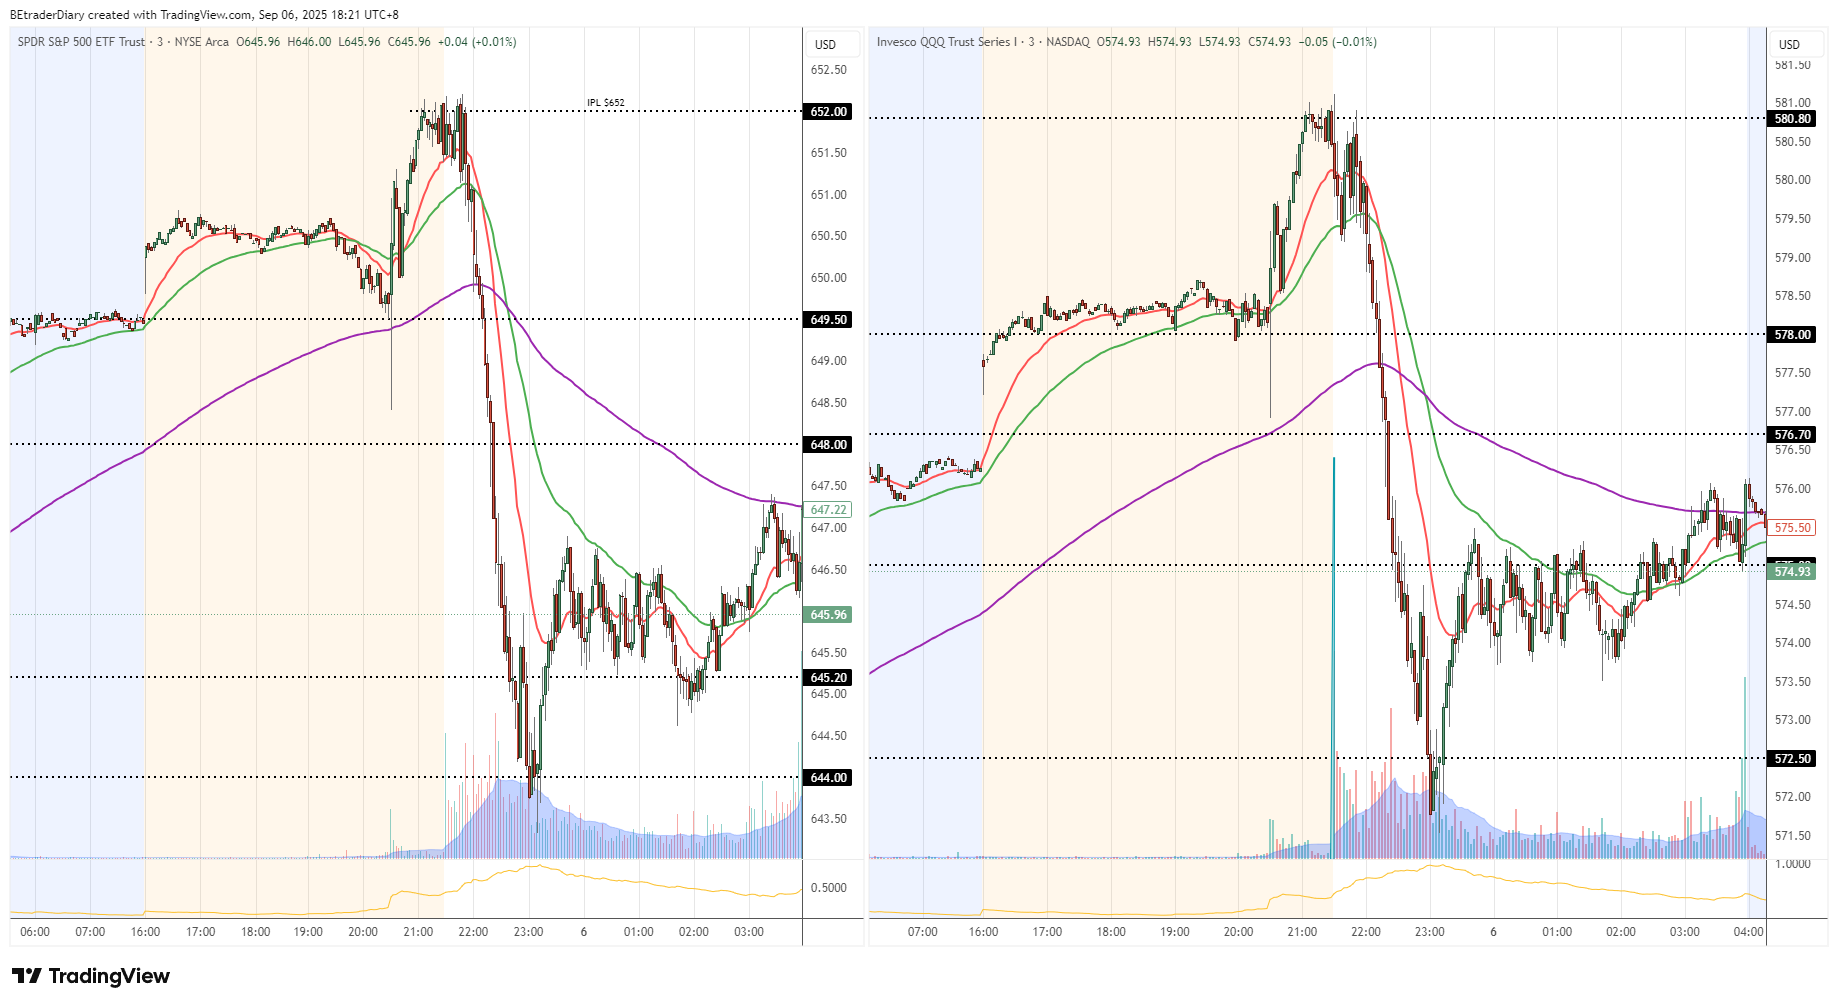Click the USD currency label on QQQ price scale

point(1790,44)
